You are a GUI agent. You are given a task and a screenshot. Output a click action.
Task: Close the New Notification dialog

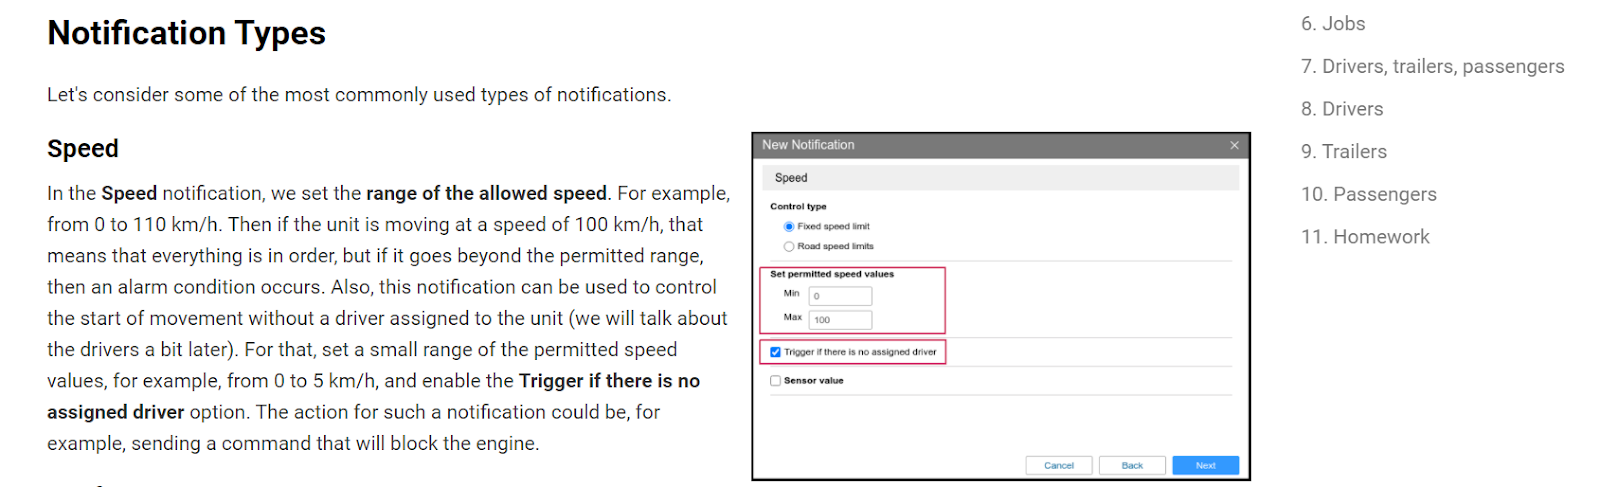(x=1234, y=145)
